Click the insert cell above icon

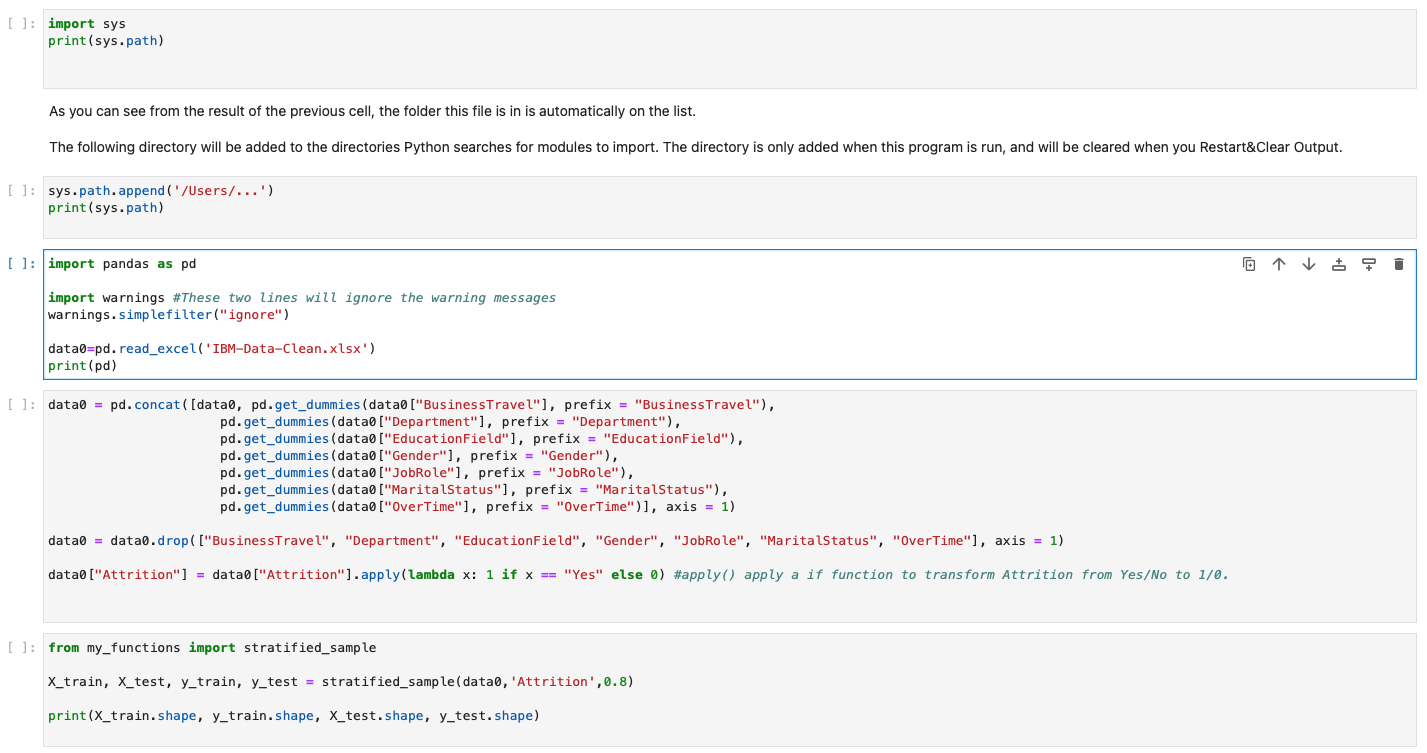[x=1339, y=264]
